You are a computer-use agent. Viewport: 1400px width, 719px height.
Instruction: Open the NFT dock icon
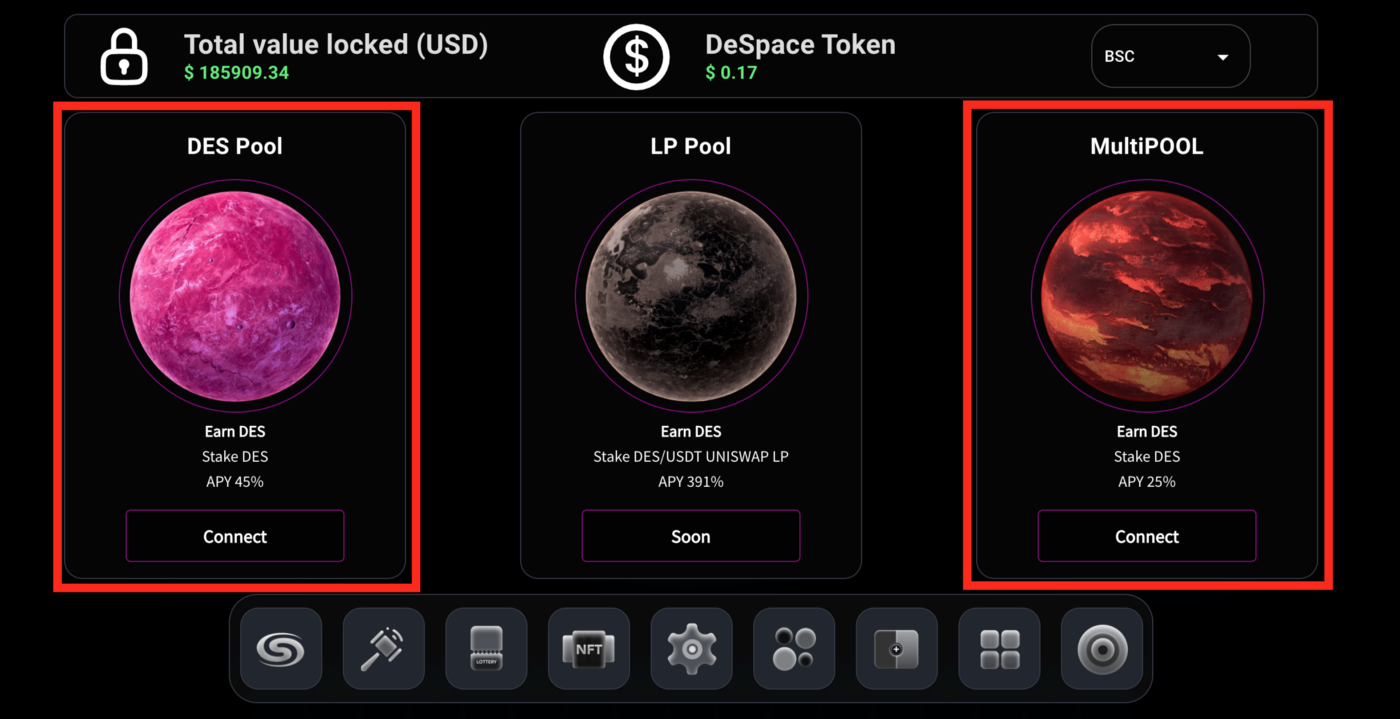589,649
